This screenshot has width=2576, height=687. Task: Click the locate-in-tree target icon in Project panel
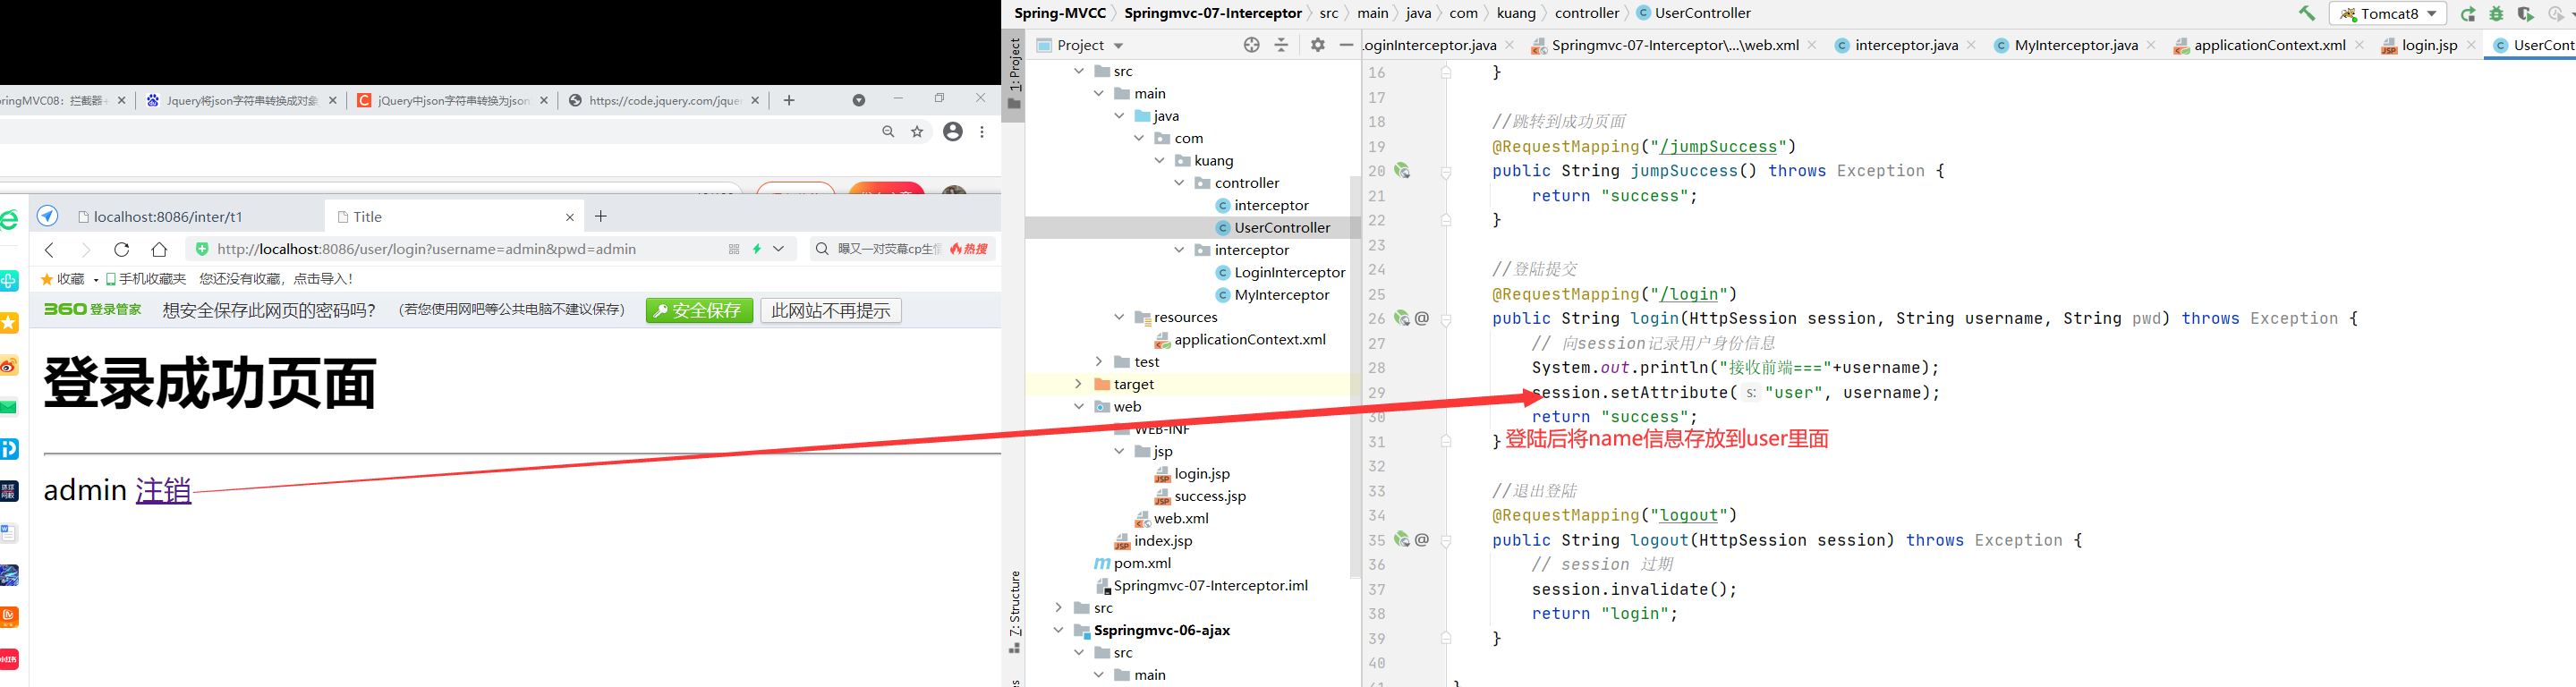pos(1251,45)
